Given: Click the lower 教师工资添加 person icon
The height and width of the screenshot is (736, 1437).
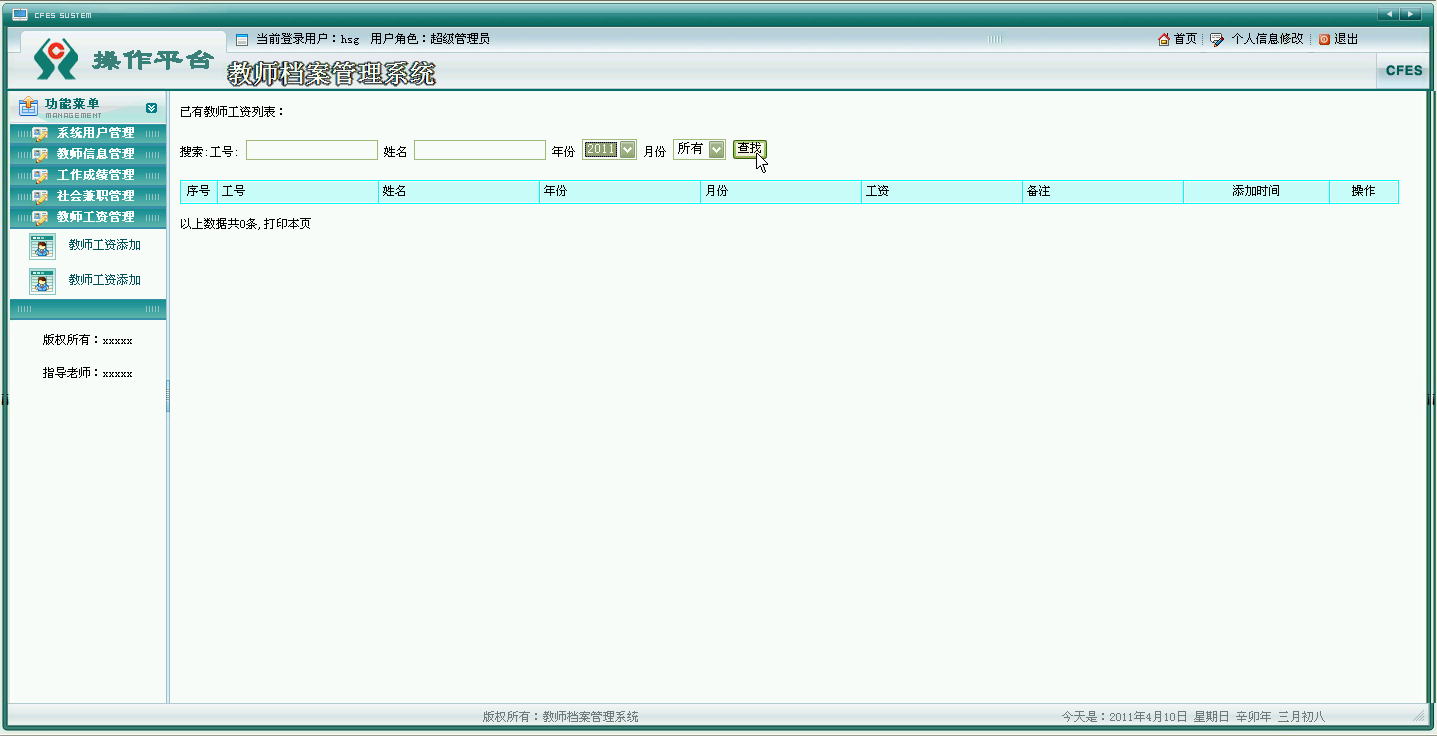Looking at the screenshot, I should click(x=42, y=281).
